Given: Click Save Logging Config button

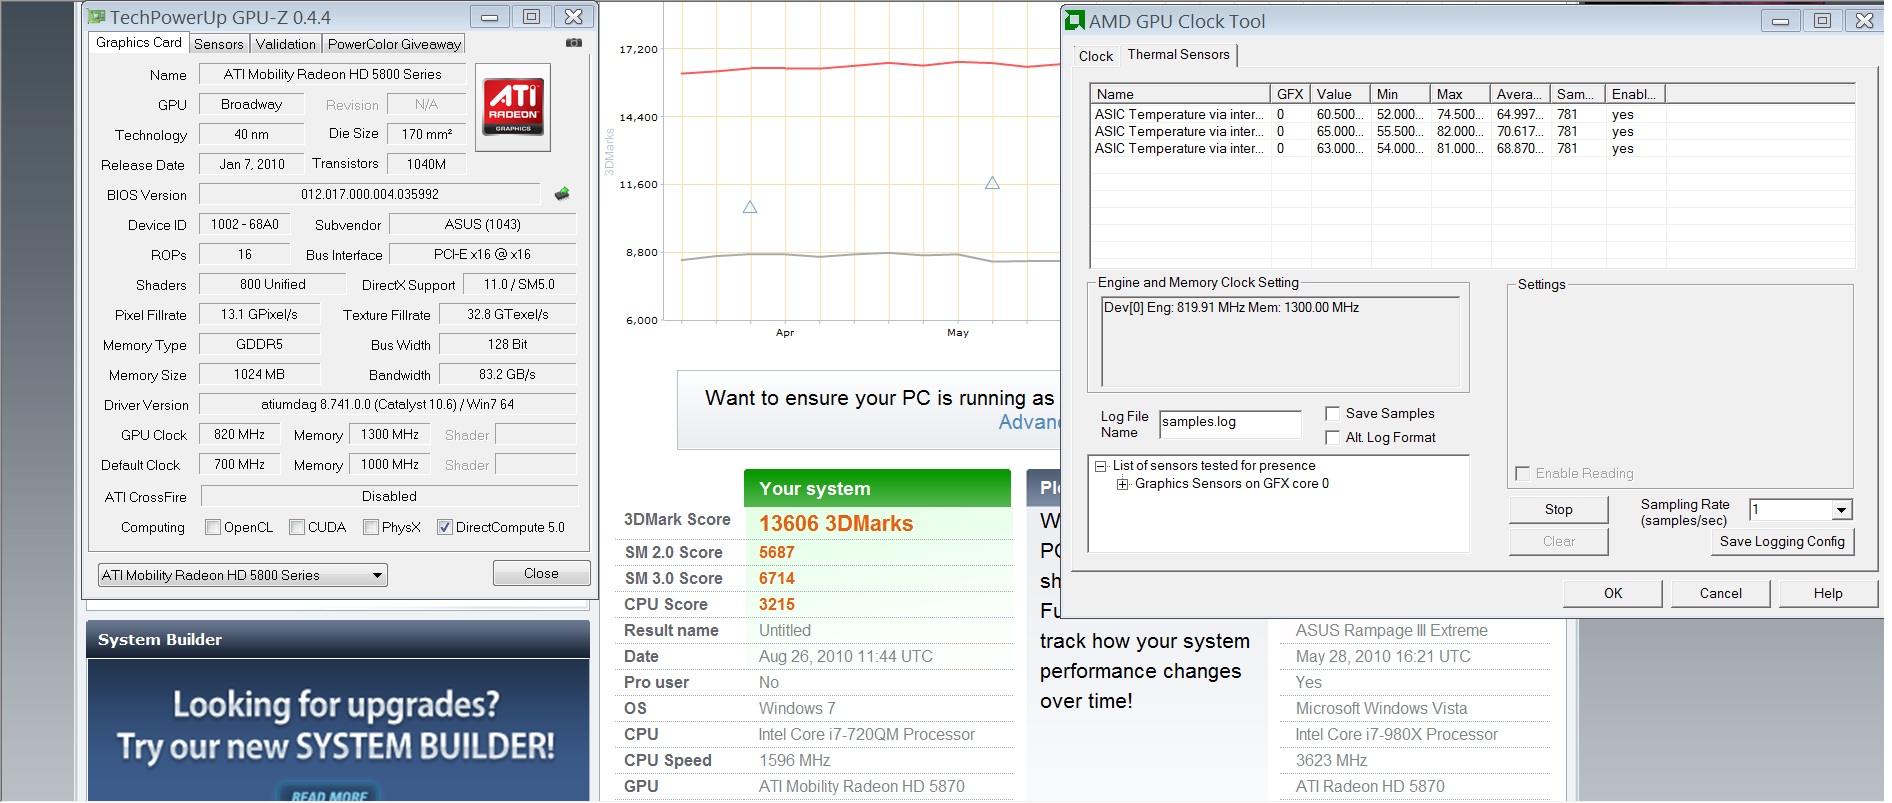Looking at the screenshot, I should point(1782,541).
